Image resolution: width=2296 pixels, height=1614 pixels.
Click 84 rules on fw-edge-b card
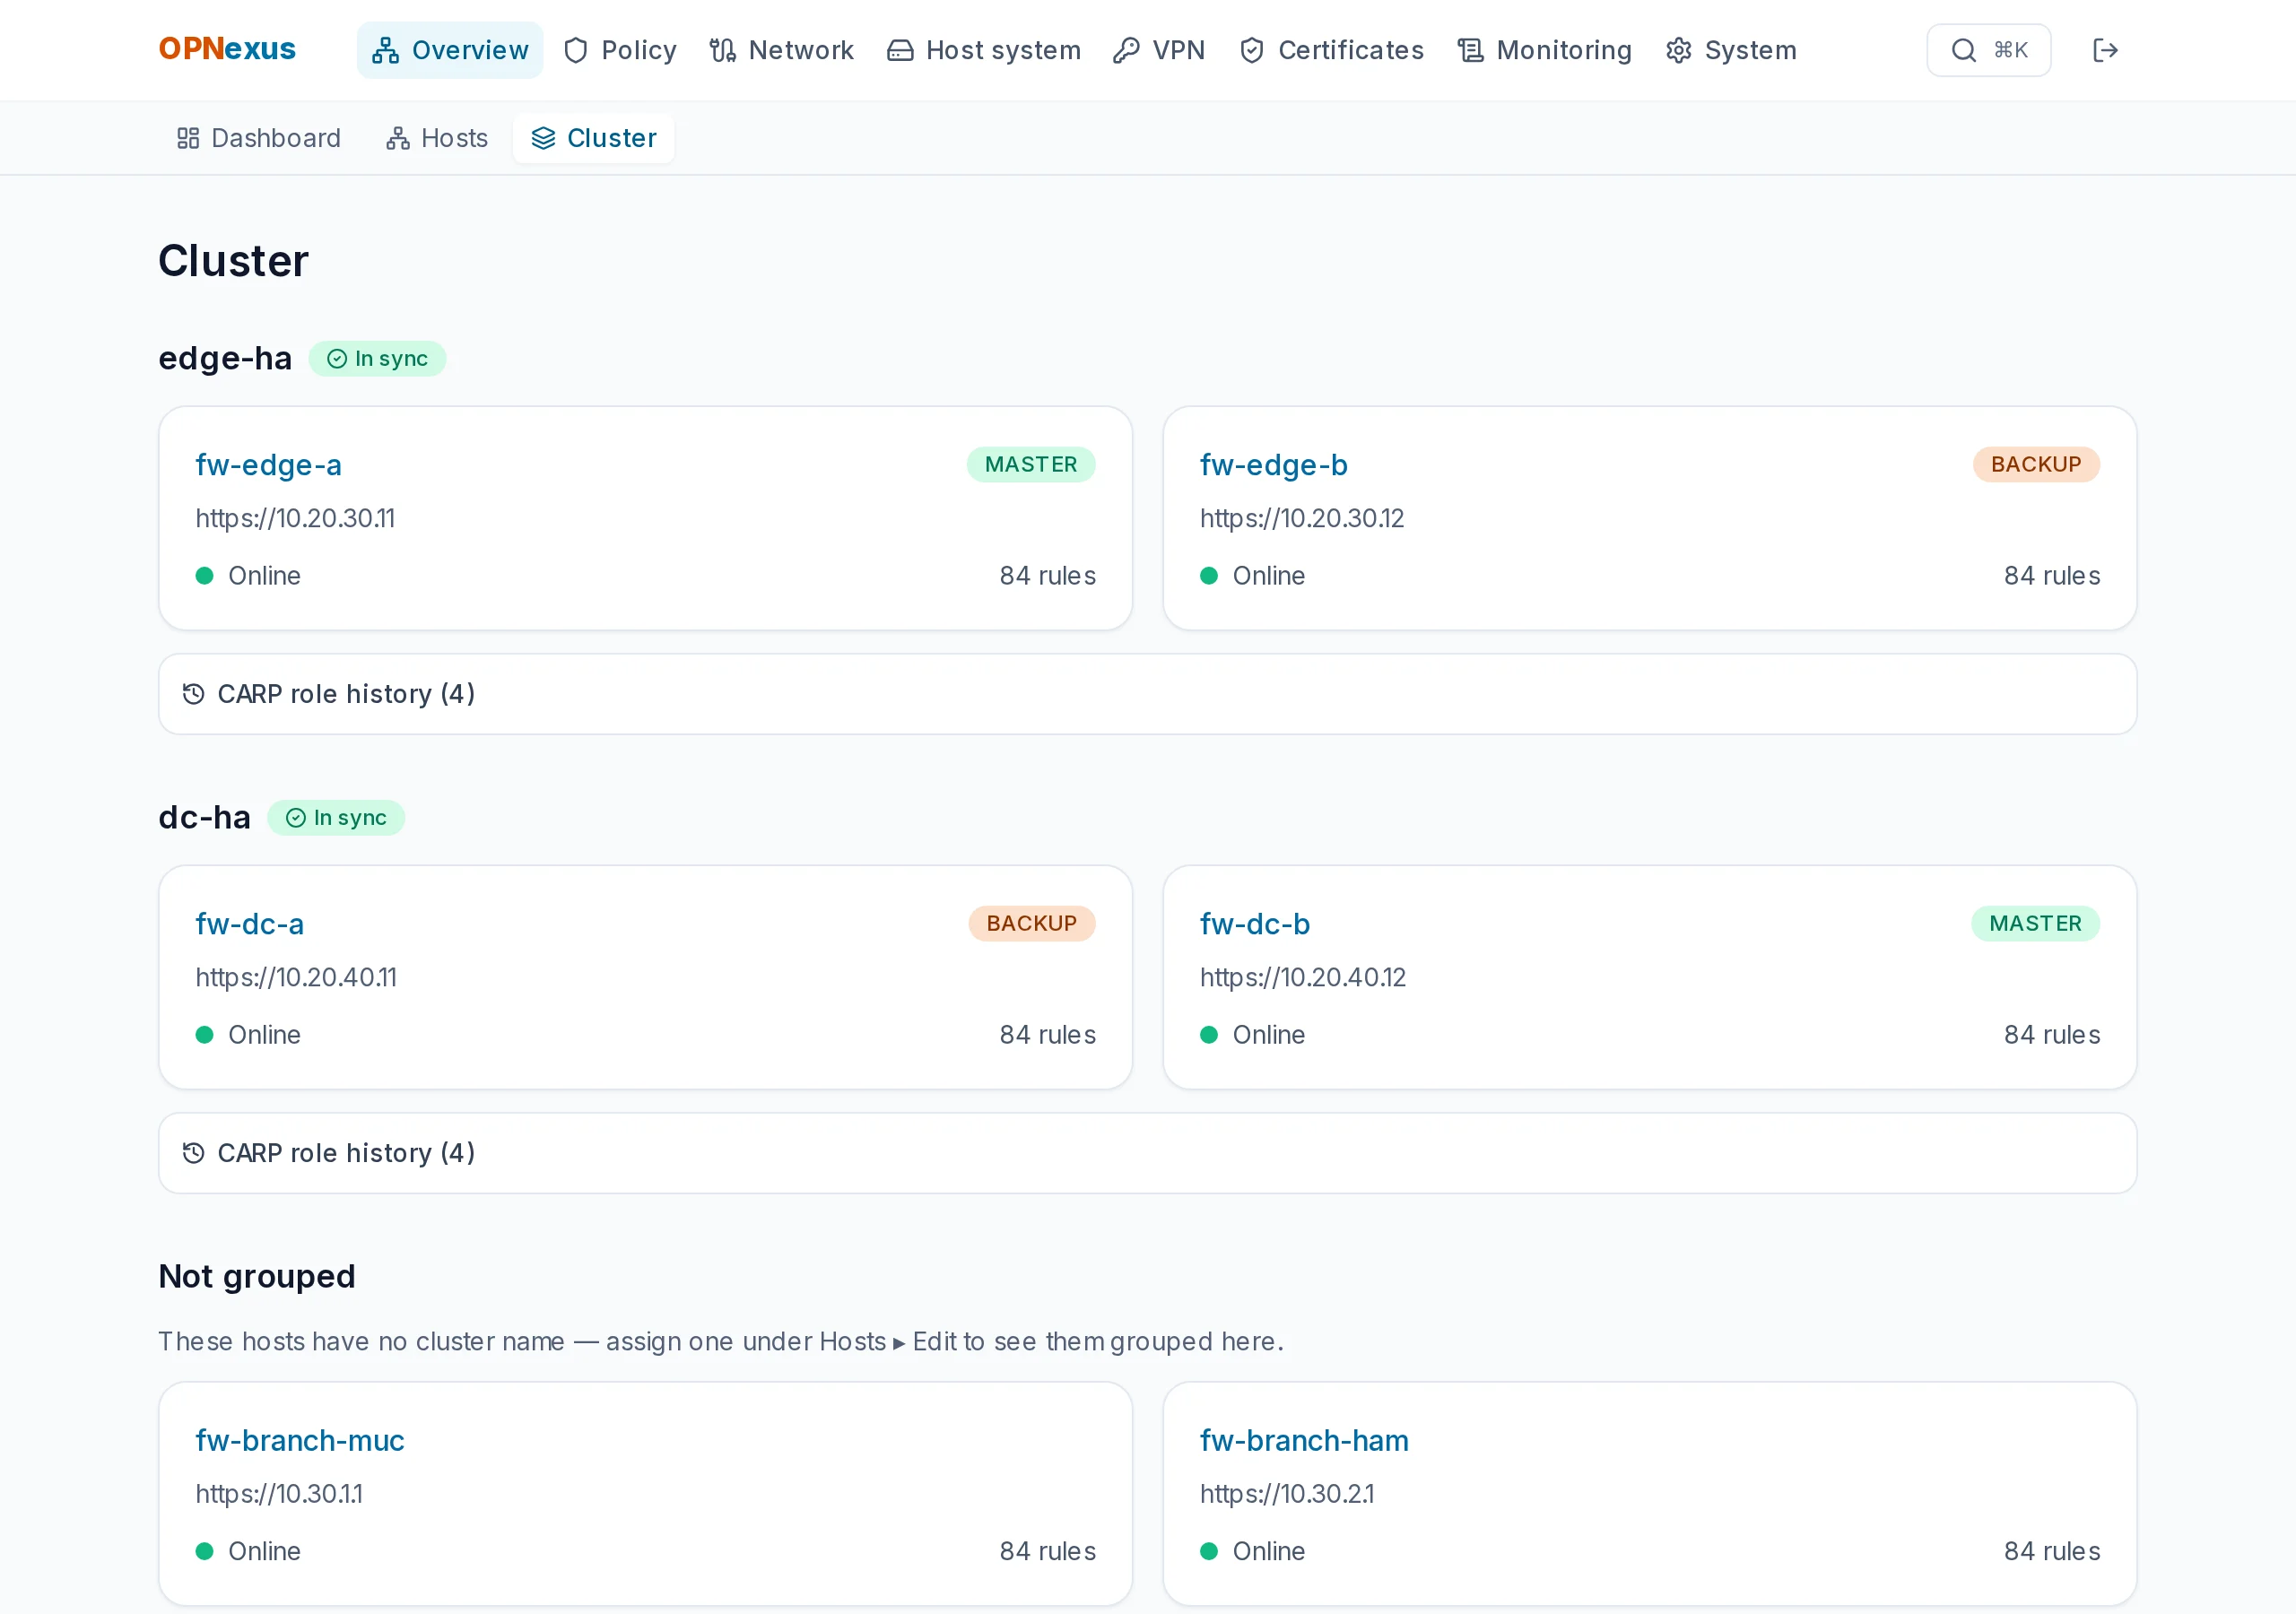[x=2052, y=576]
